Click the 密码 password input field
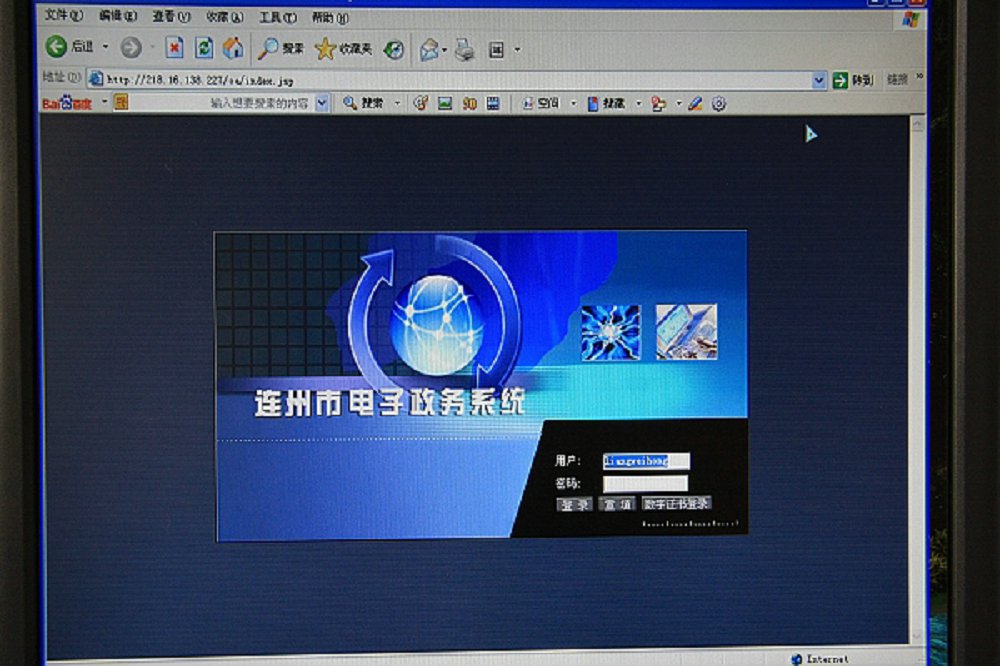Screen dimensions: 1000x666 (x=645, y=483)
